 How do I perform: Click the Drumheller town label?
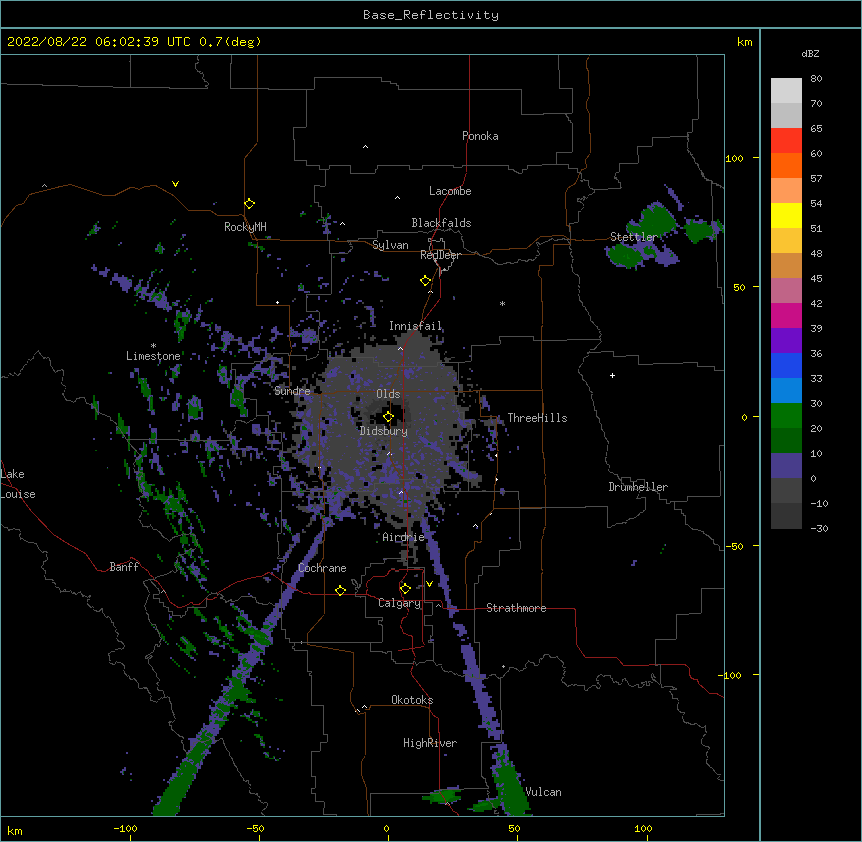(638, 487)
